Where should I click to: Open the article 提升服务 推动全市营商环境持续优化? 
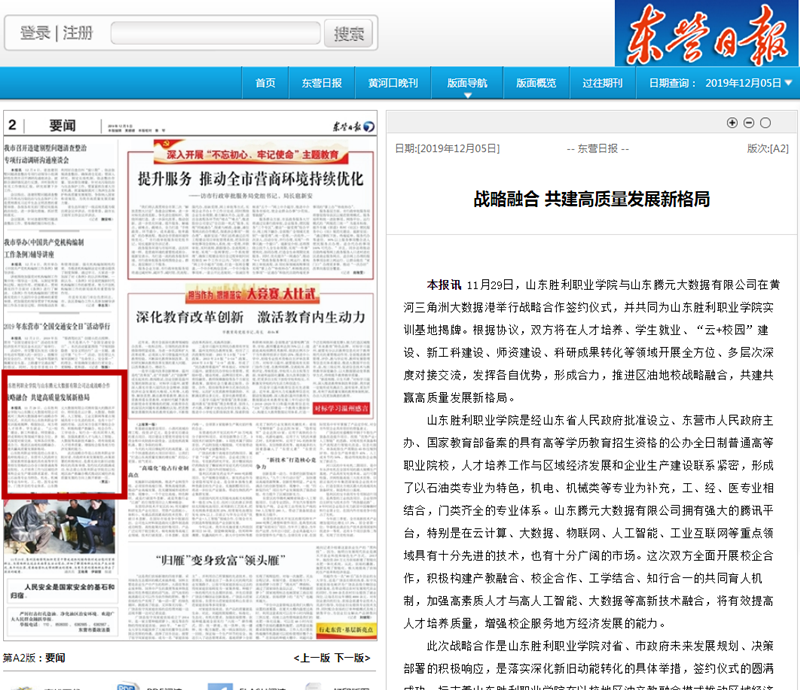pos(251,179)
